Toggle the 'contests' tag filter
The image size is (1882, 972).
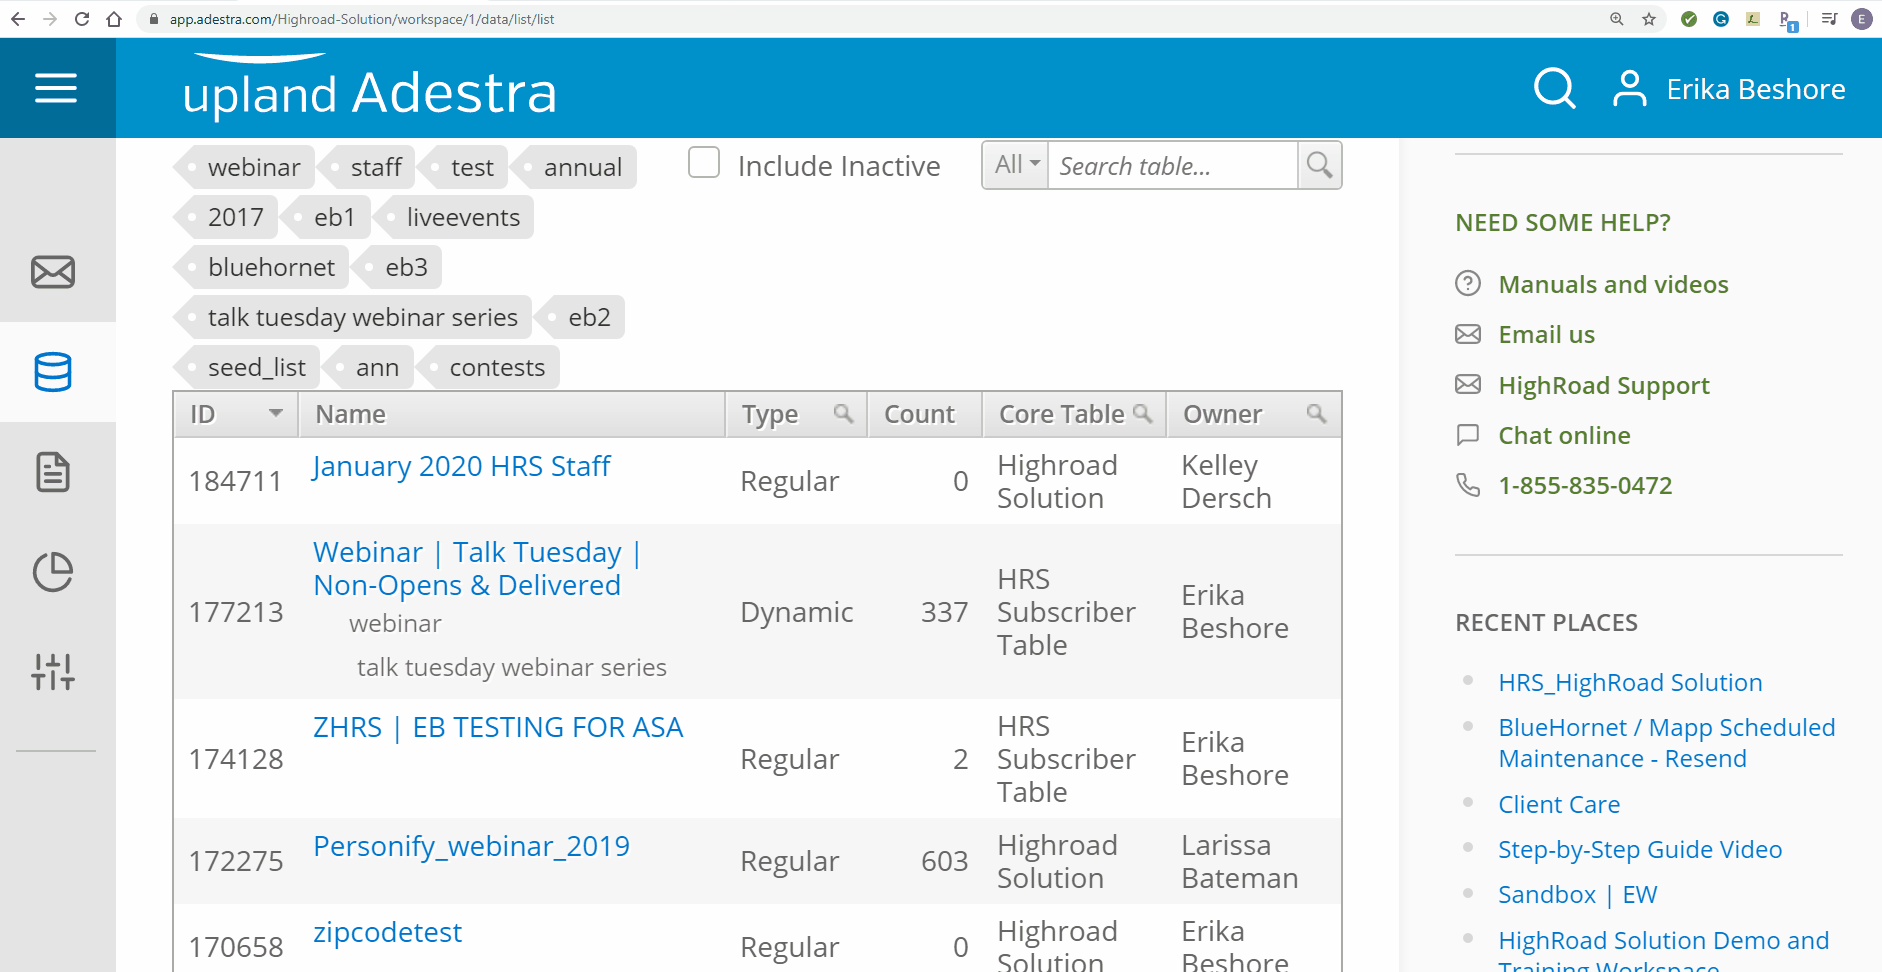[495, 367]
